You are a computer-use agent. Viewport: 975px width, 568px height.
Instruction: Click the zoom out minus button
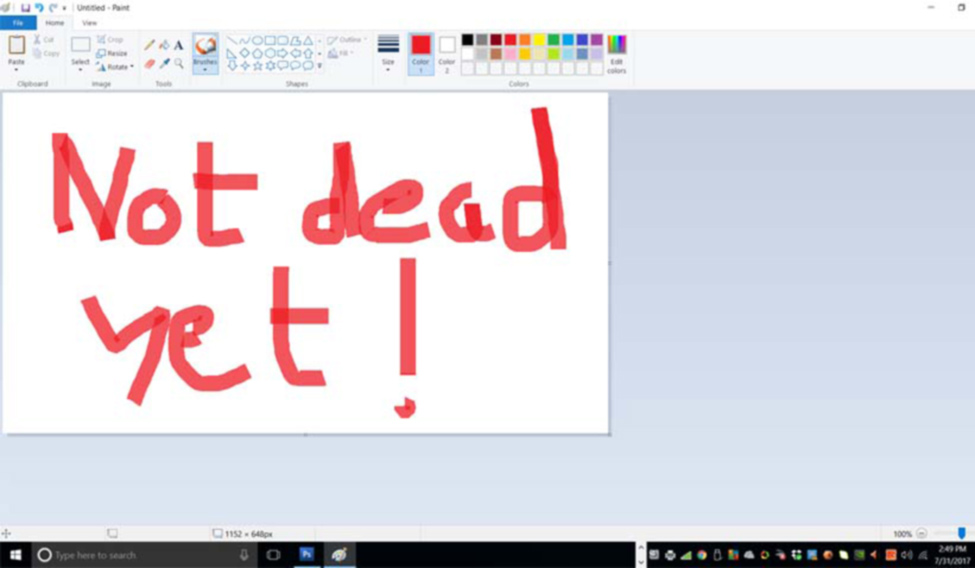click(x=922, y=534)
